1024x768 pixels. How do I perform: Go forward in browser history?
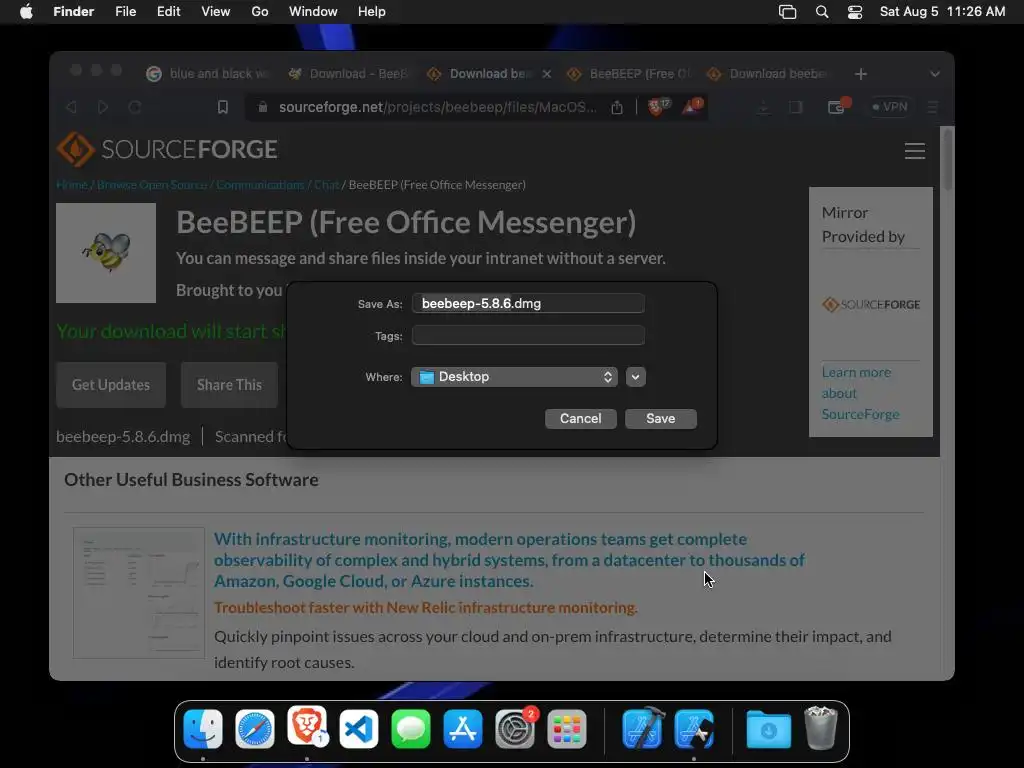[x=103, y=107]
